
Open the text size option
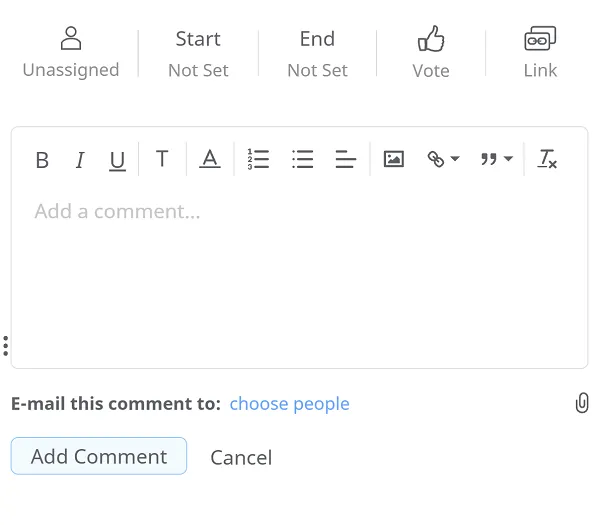[x=162, y=159]
